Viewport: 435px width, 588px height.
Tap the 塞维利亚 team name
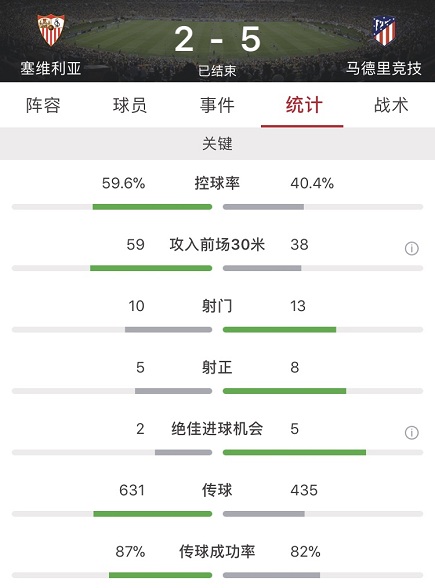51,69
